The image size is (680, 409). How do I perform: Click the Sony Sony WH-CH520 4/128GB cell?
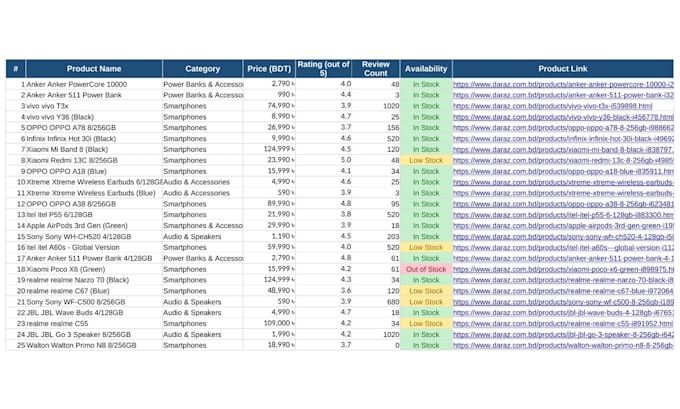94,237
